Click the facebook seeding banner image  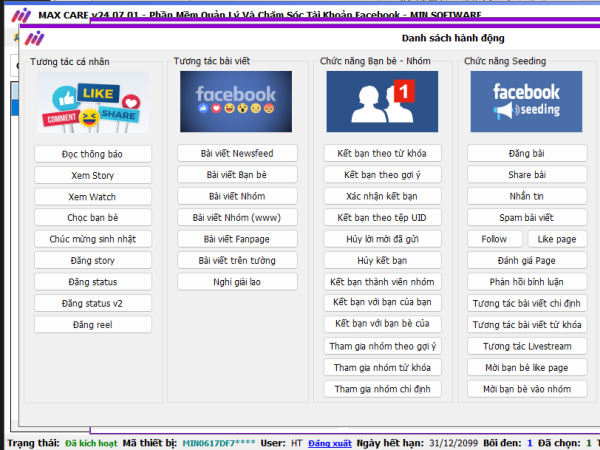(526, 101)
